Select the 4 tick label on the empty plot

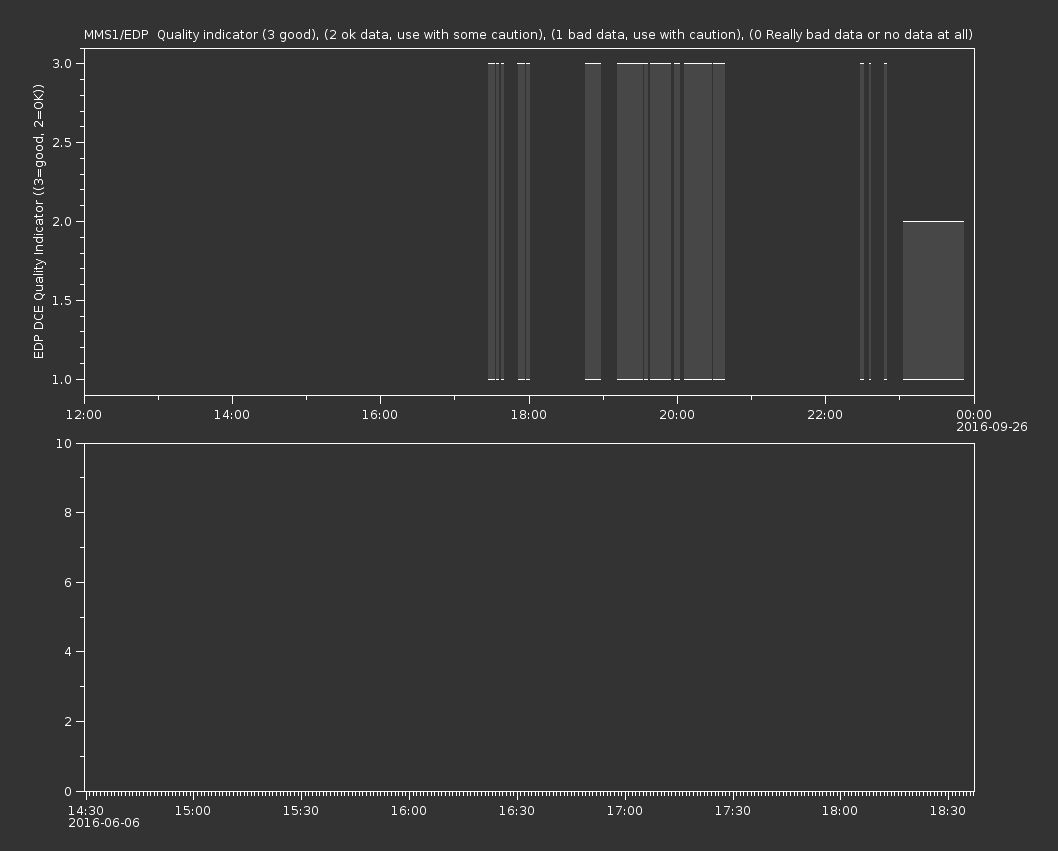(x=68, y=652)
